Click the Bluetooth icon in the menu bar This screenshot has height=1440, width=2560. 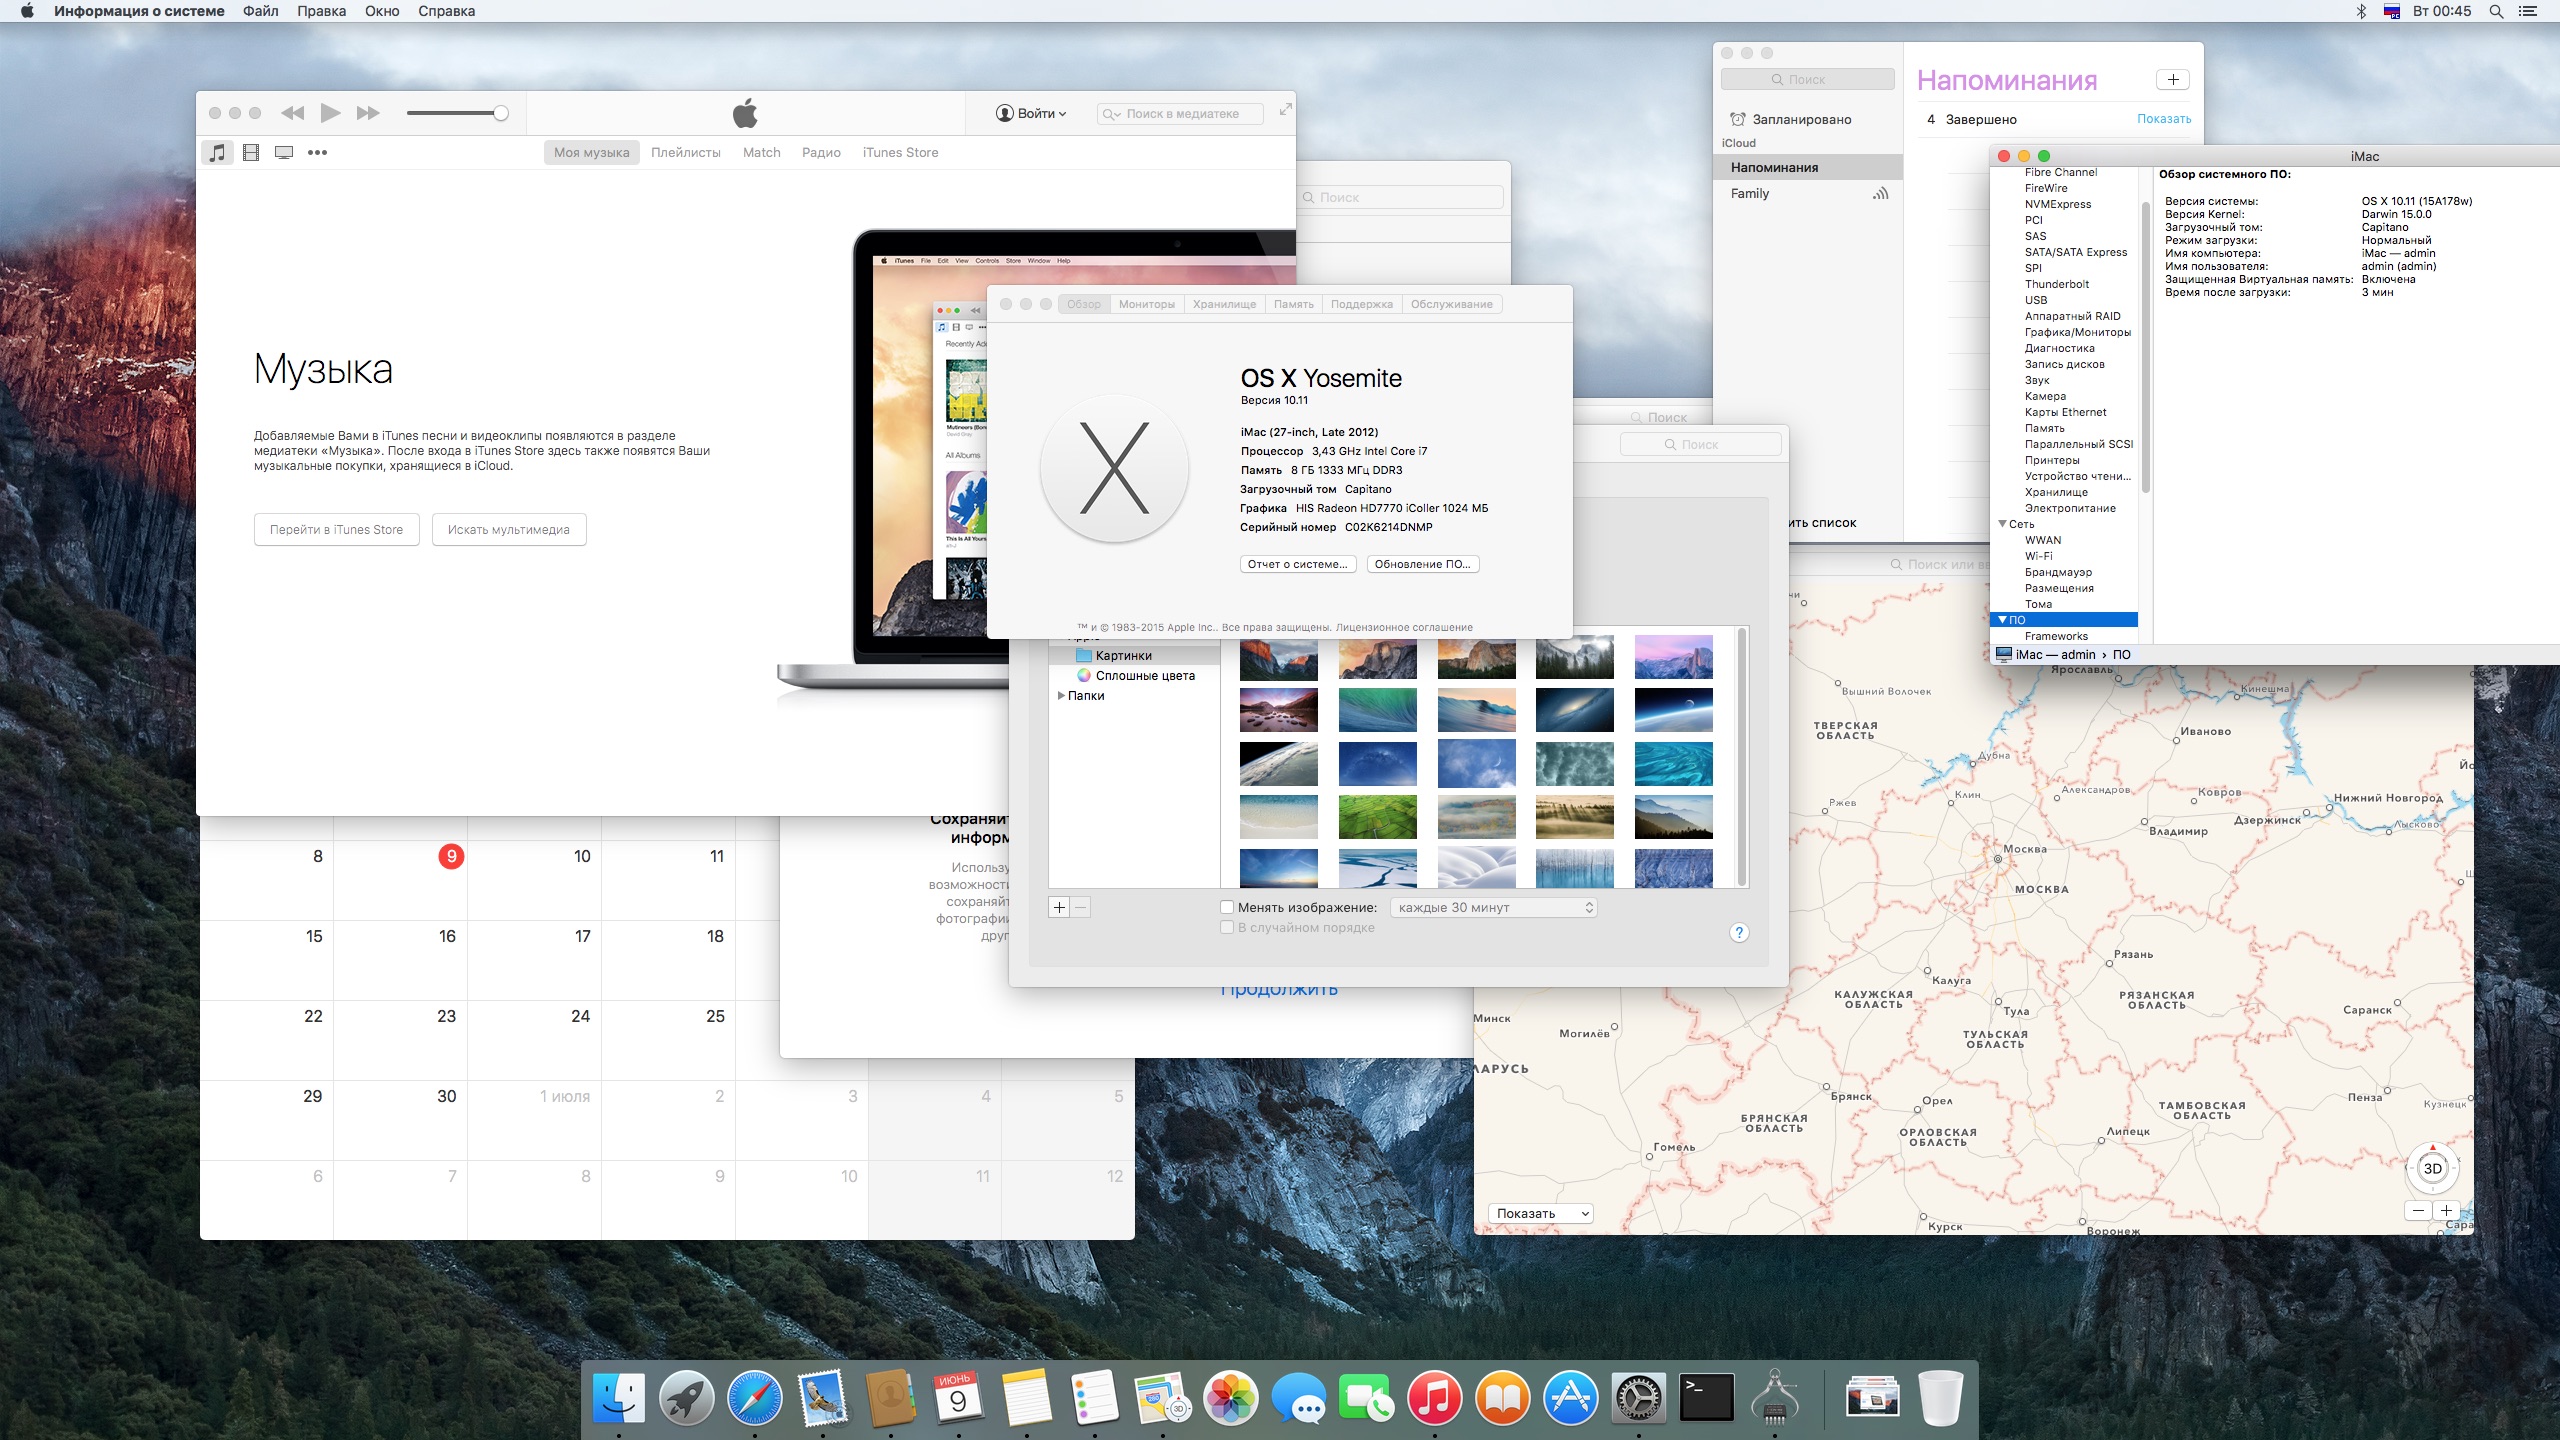click(x=2361, y=11)
